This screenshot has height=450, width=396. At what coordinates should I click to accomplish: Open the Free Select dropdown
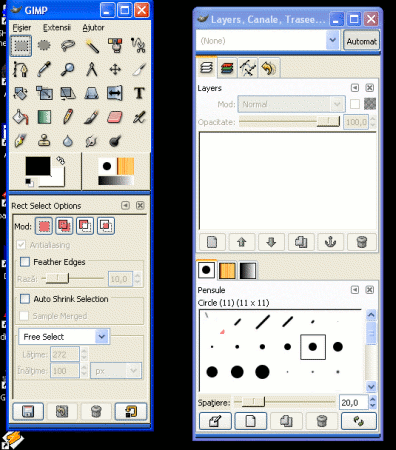[64, 337]
